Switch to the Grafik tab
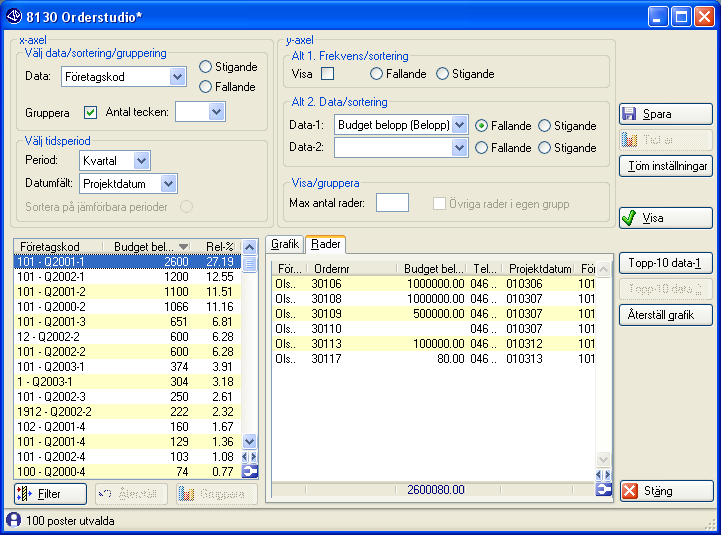Screen dimensions: 721x535 tap(285, 244)
